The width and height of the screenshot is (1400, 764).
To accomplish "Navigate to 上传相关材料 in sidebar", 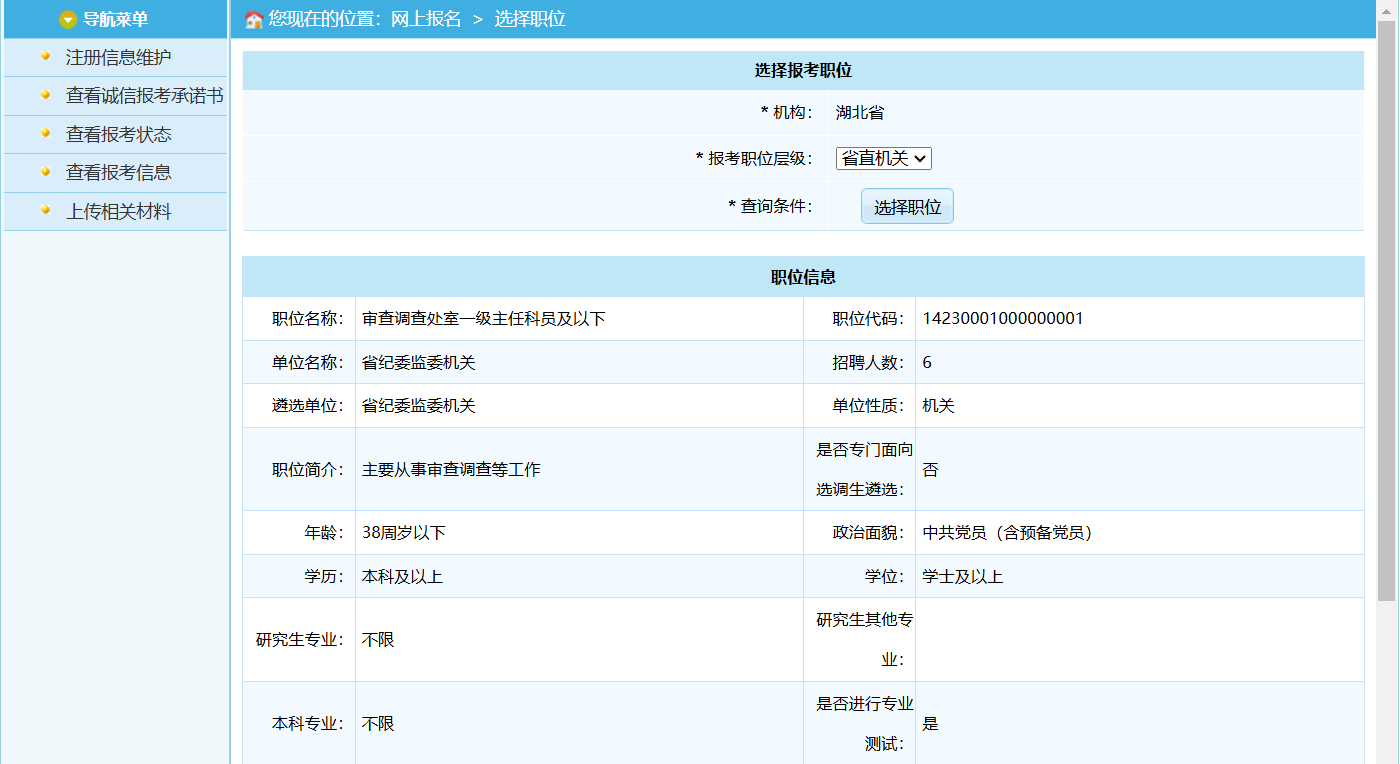I will tap(118, 212).
